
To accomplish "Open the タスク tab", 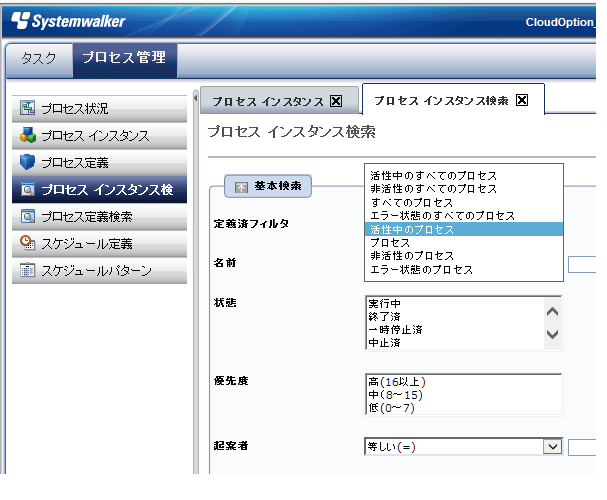I will pos(39,60).
